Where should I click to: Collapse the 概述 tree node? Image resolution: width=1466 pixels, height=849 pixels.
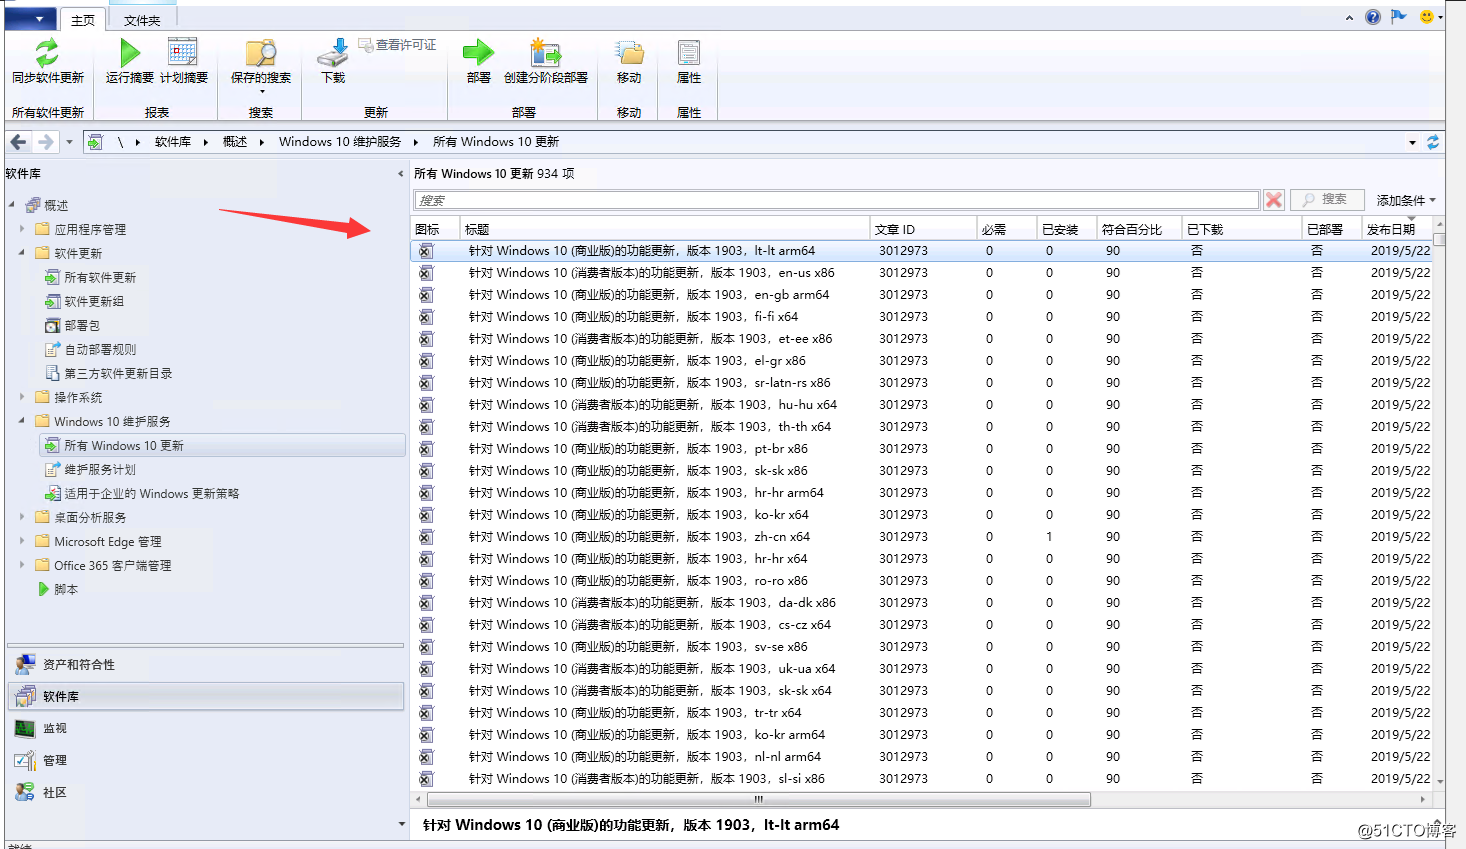pyautogui.click(x=12, y=205)
